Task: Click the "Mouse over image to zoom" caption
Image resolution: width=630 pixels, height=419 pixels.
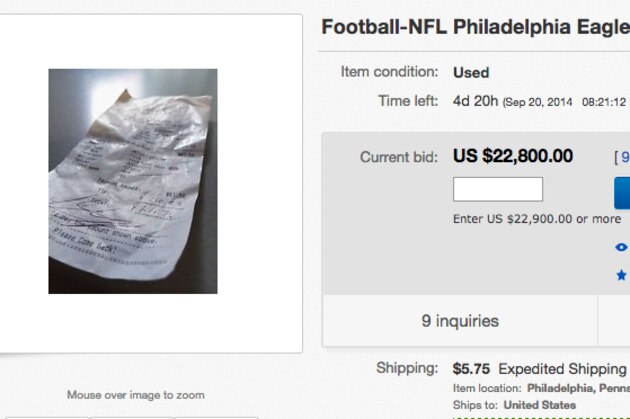Action: pos(136,395)
